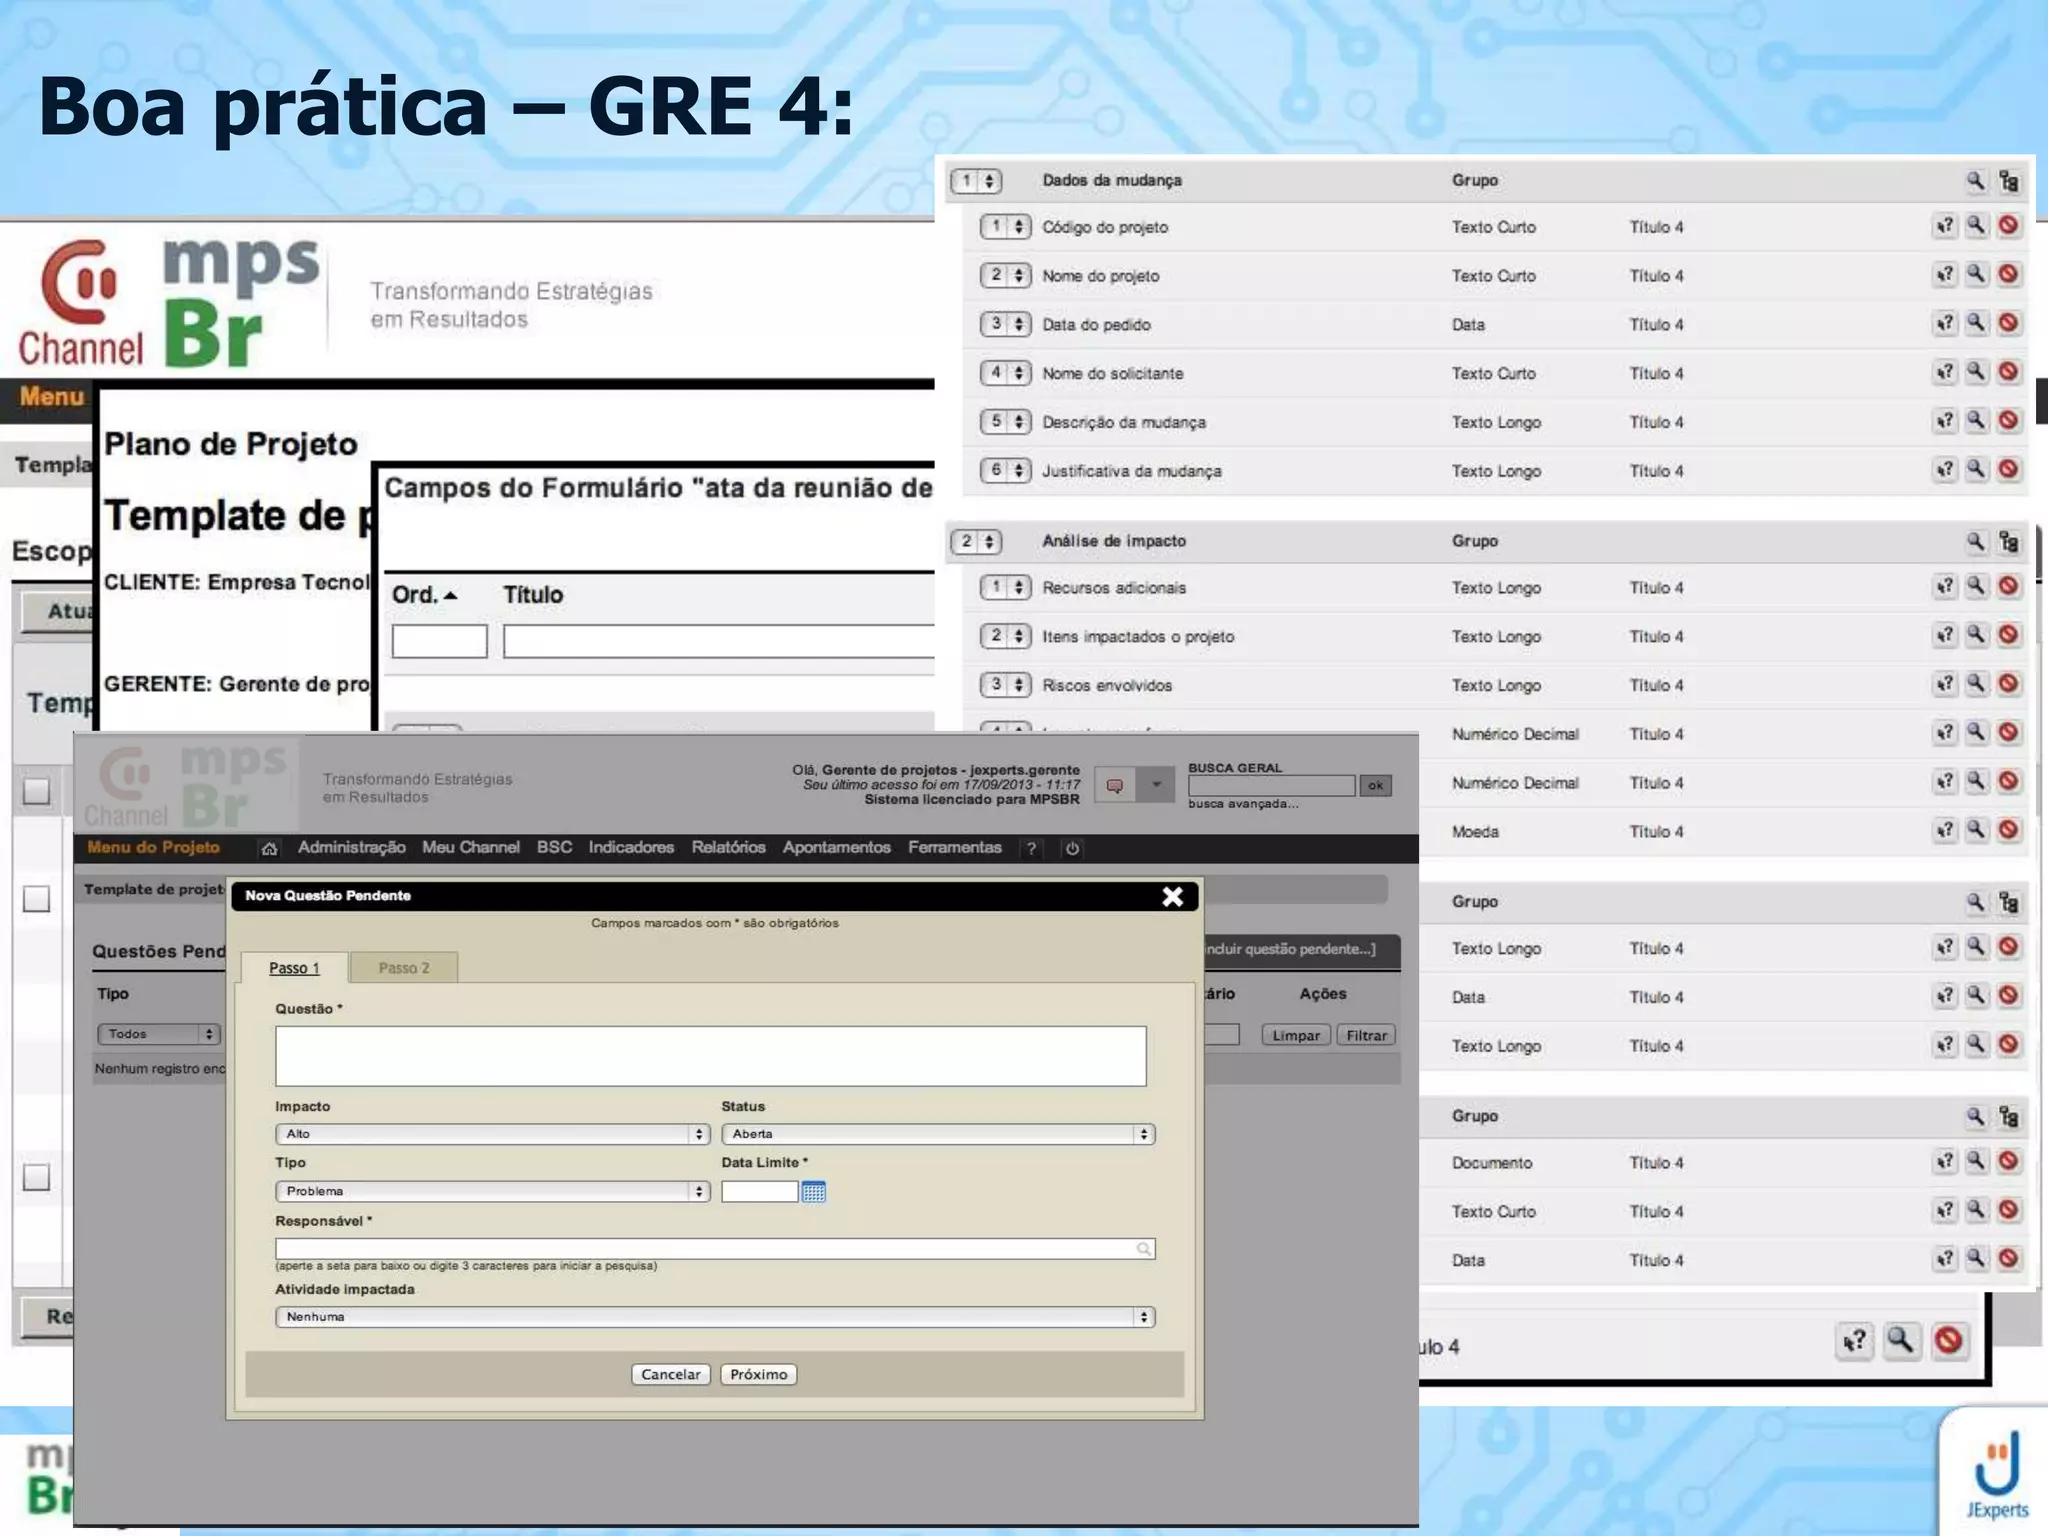Open the Apontamentos menu
2048x1536 pixels.
coord(836,847)
